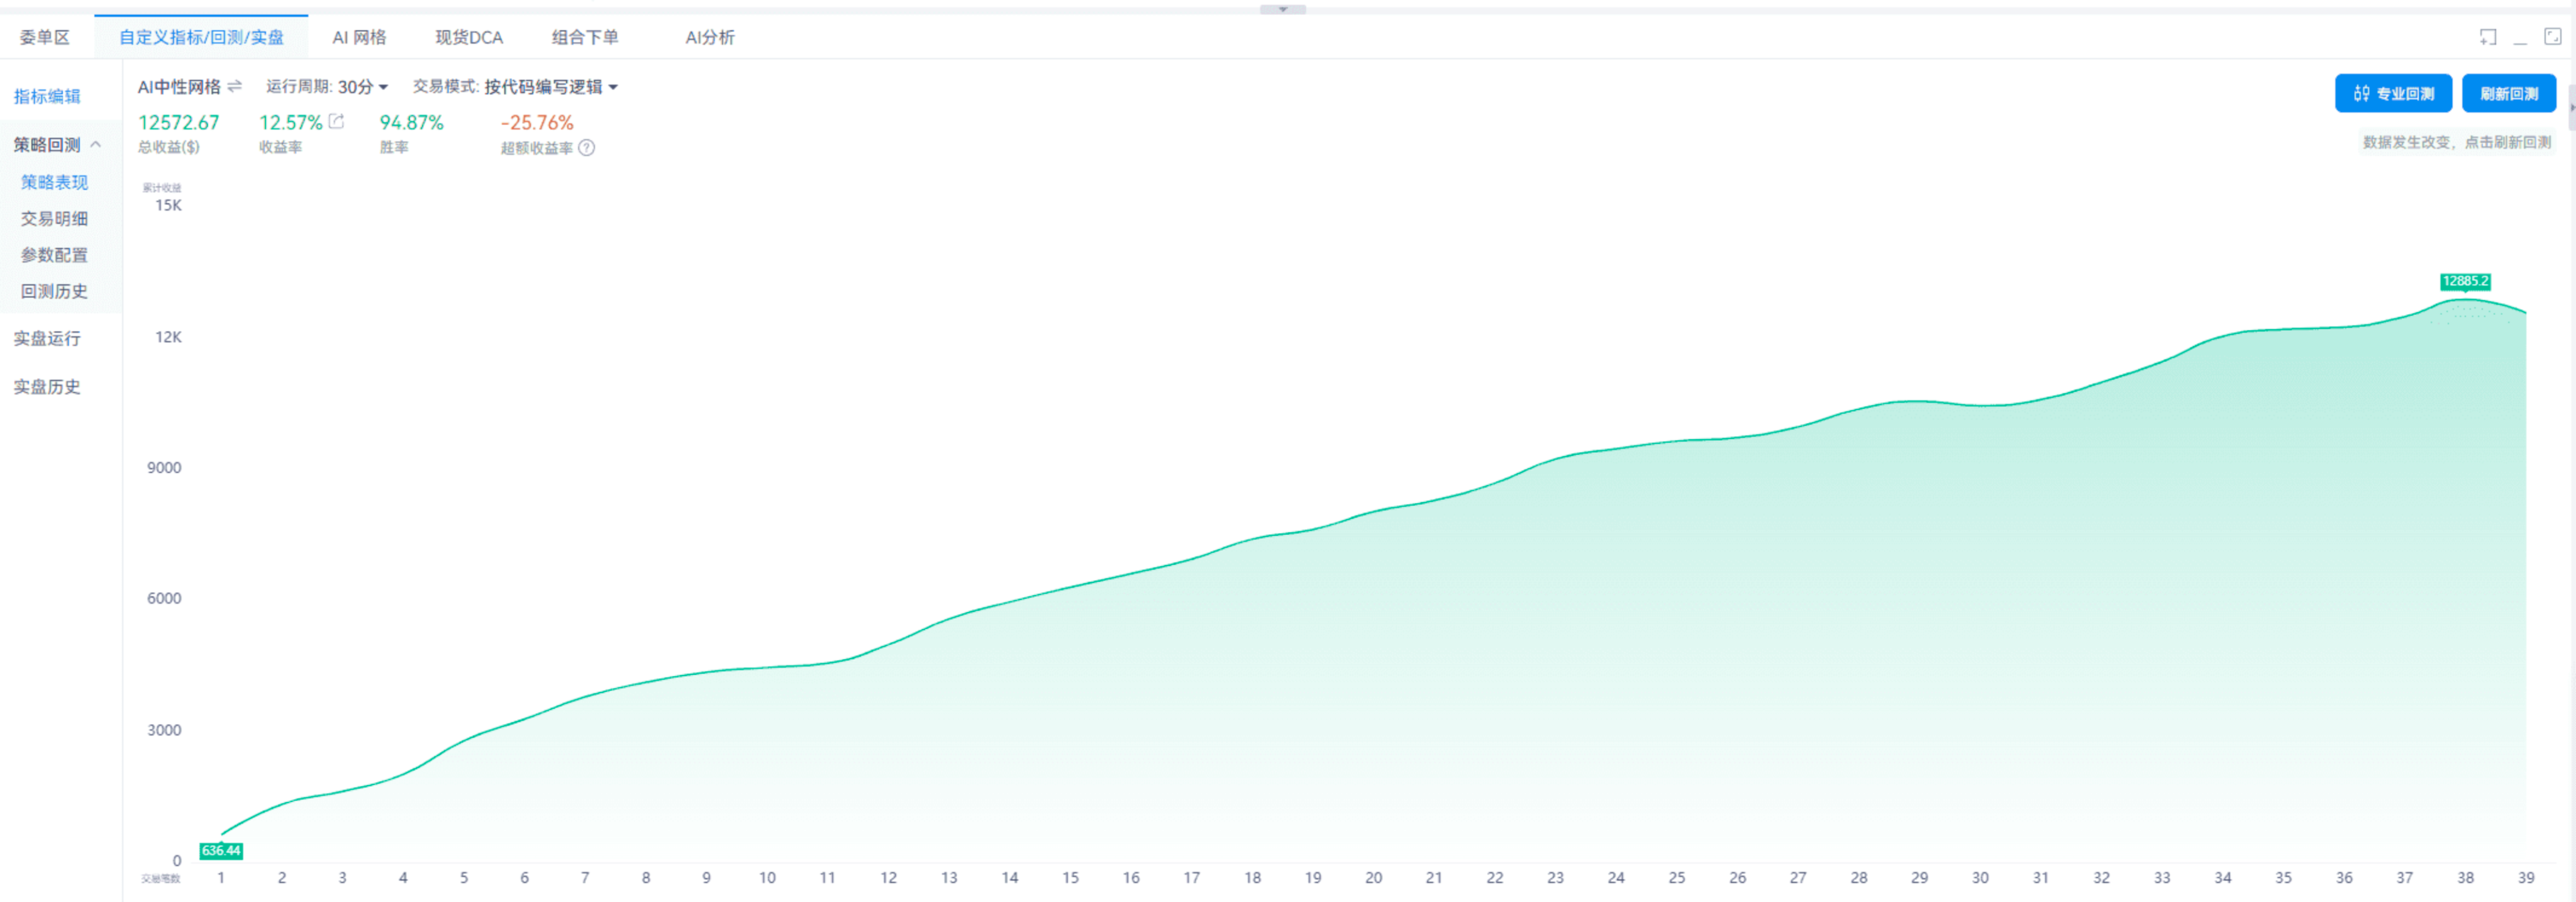Go to 实盘历史 in the sidebar
Viewport: 2576px width, 902px height.
47,387
